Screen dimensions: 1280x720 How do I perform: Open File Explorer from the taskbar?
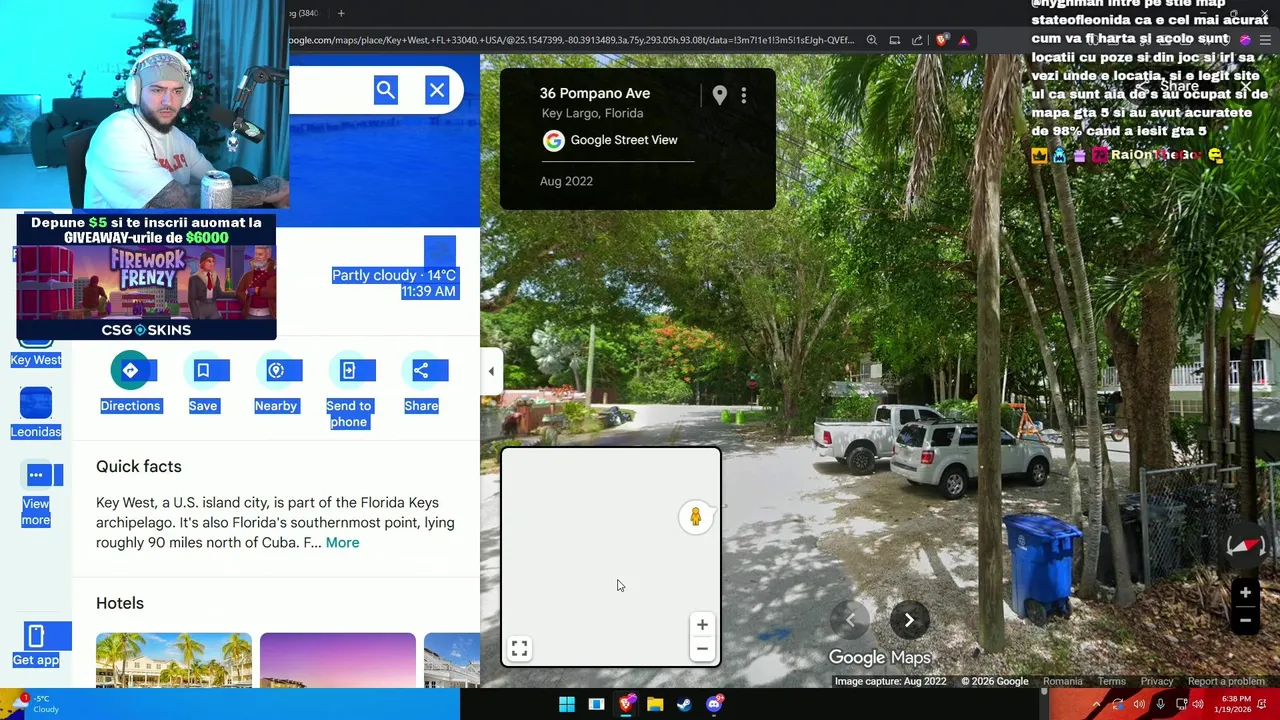pos(655,704)
